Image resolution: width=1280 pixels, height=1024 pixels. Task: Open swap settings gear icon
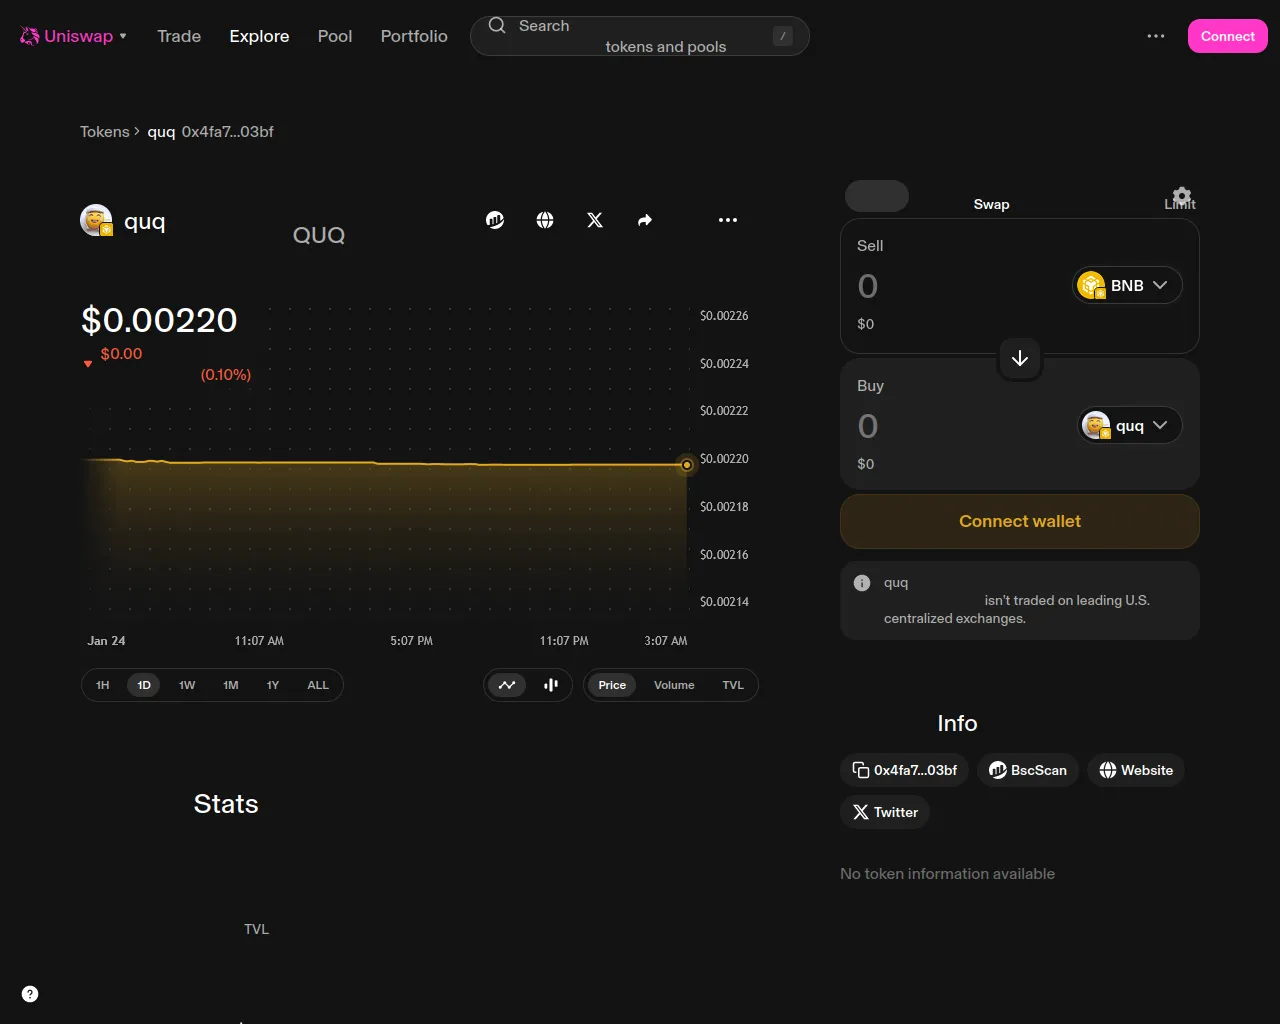click(1182, 196)
